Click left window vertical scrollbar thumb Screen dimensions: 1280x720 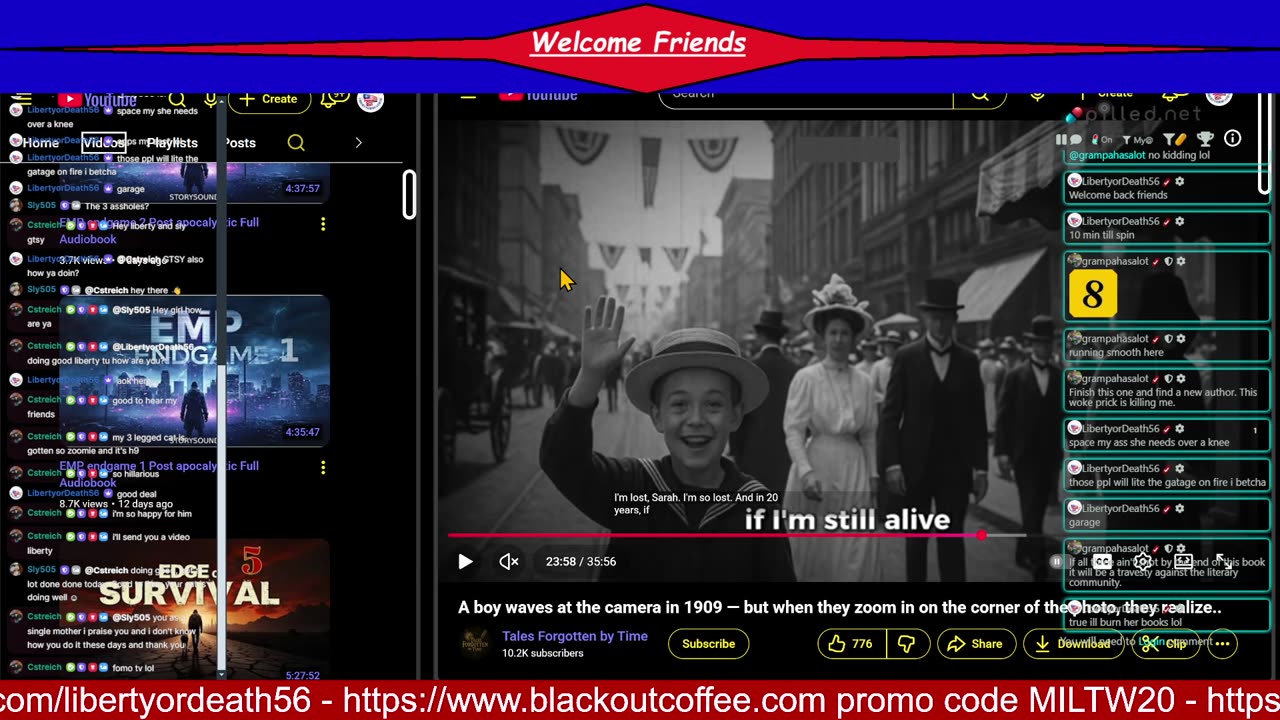click(x=409, y=194)
